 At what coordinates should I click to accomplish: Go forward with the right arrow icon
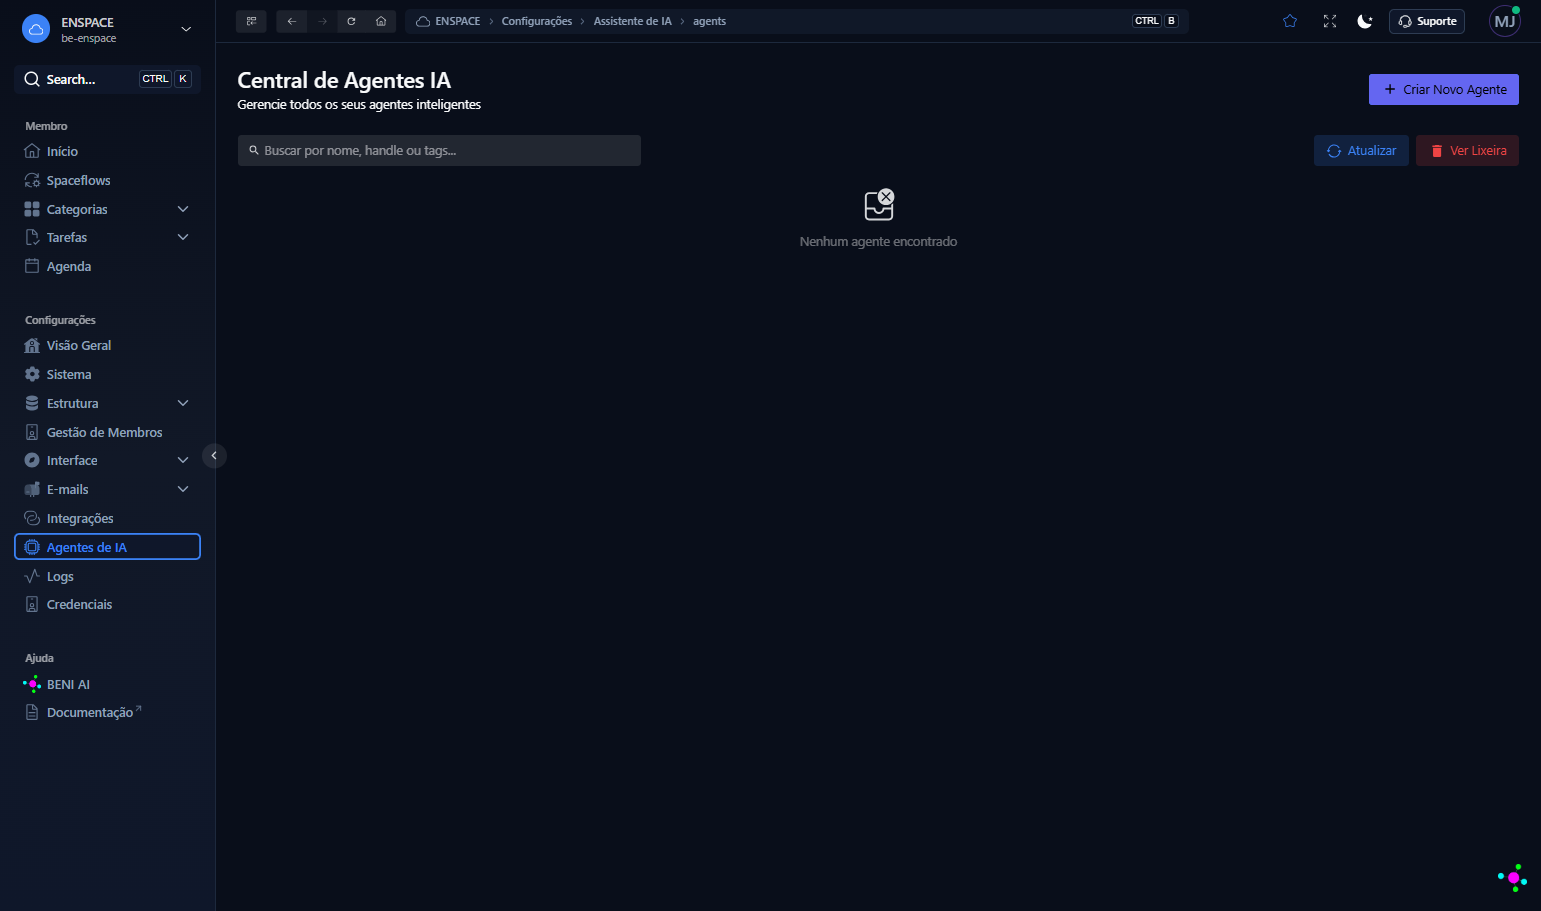click(x=322, y=21)
